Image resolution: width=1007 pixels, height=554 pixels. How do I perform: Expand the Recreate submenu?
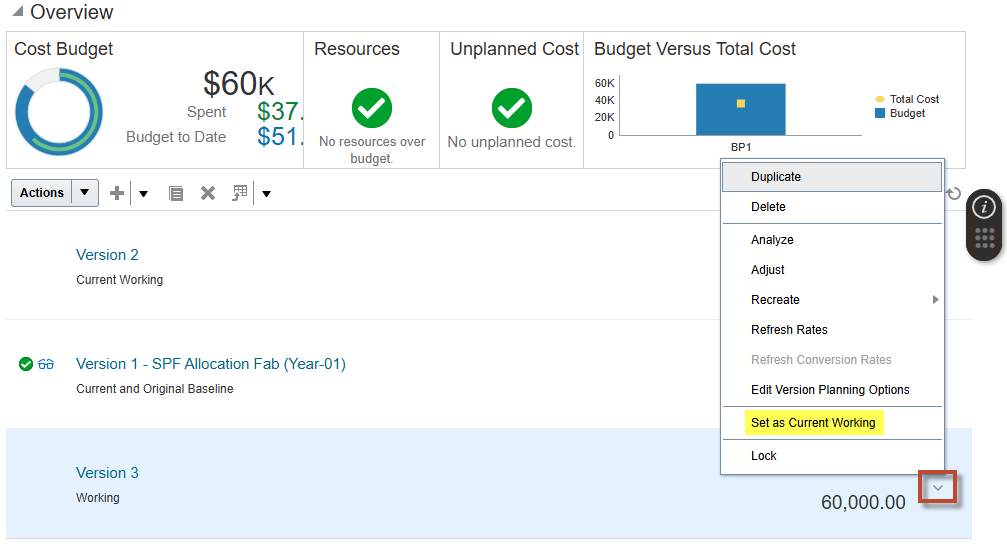tap(832, 300)
